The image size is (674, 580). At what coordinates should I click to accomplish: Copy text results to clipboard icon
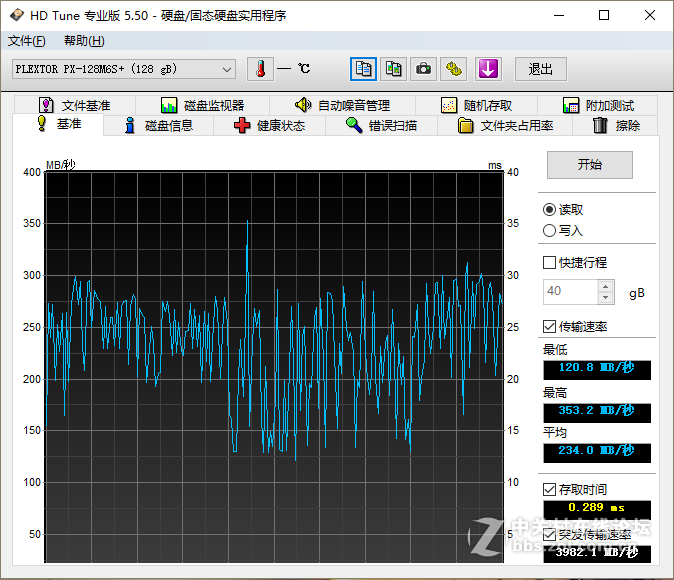pyautogui.click(x=363, y=69)
